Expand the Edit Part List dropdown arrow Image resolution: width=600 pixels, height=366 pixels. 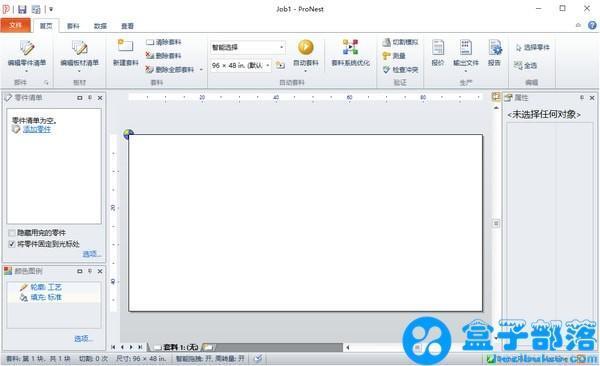click(27, 71)
